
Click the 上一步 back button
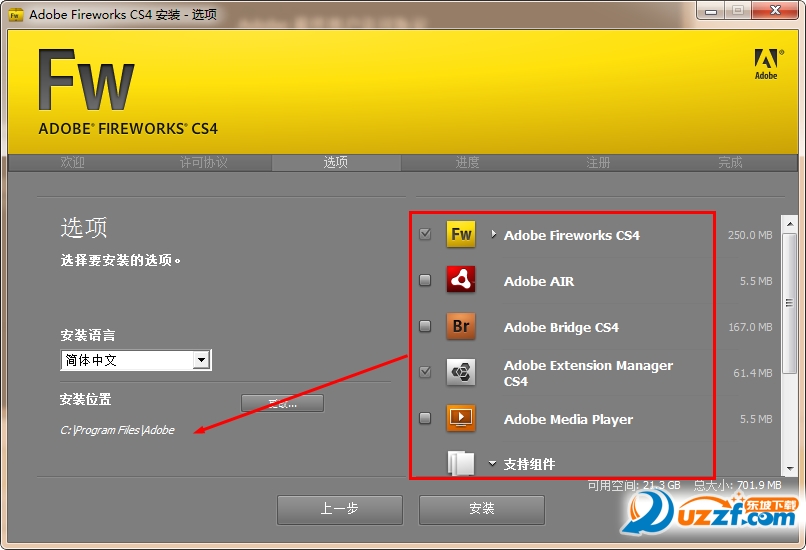pos(339,509)
